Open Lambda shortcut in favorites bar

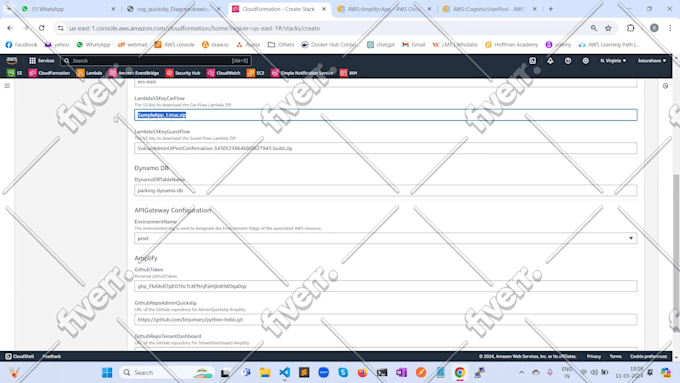(89, 73)
